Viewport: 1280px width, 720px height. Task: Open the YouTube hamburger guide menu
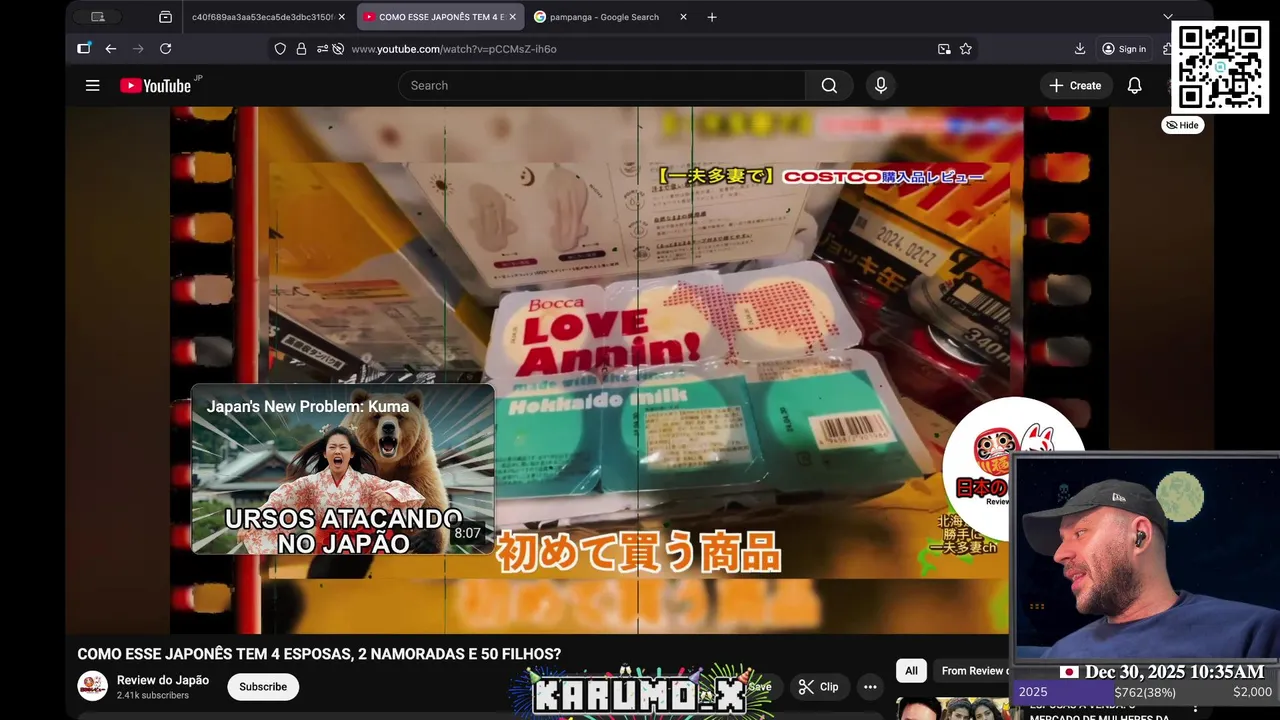[92, 86]
